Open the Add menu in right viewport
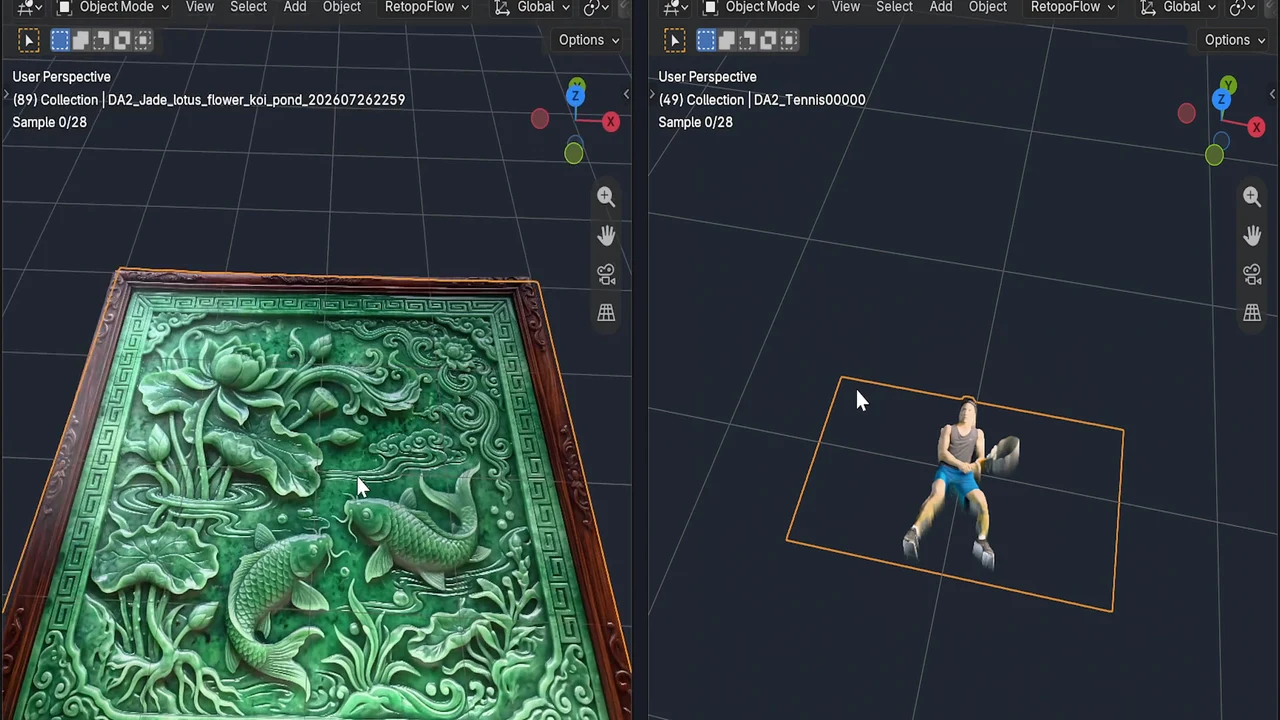This screenshot has width=1280, height=720. [941, 7]
